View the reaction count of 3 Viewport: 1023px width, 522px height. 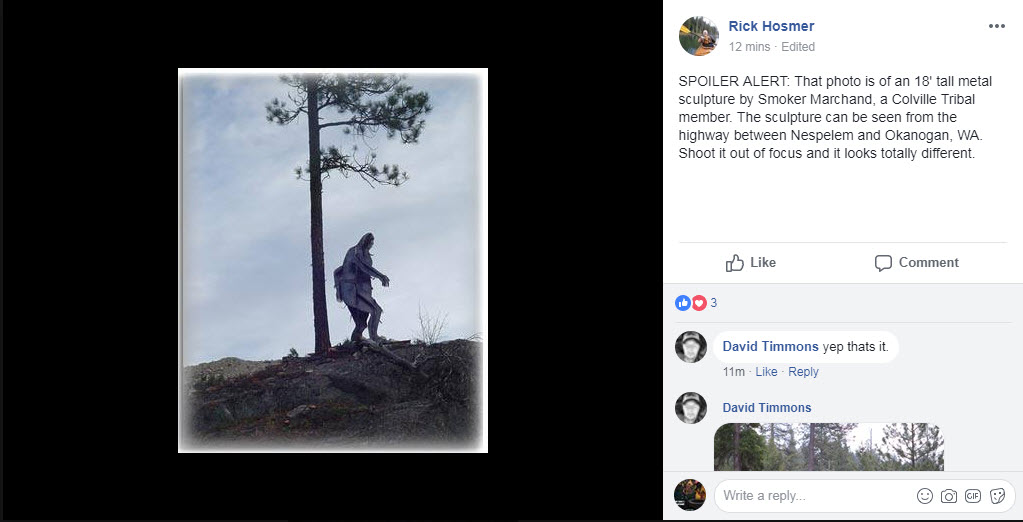[x=714, y=303]
